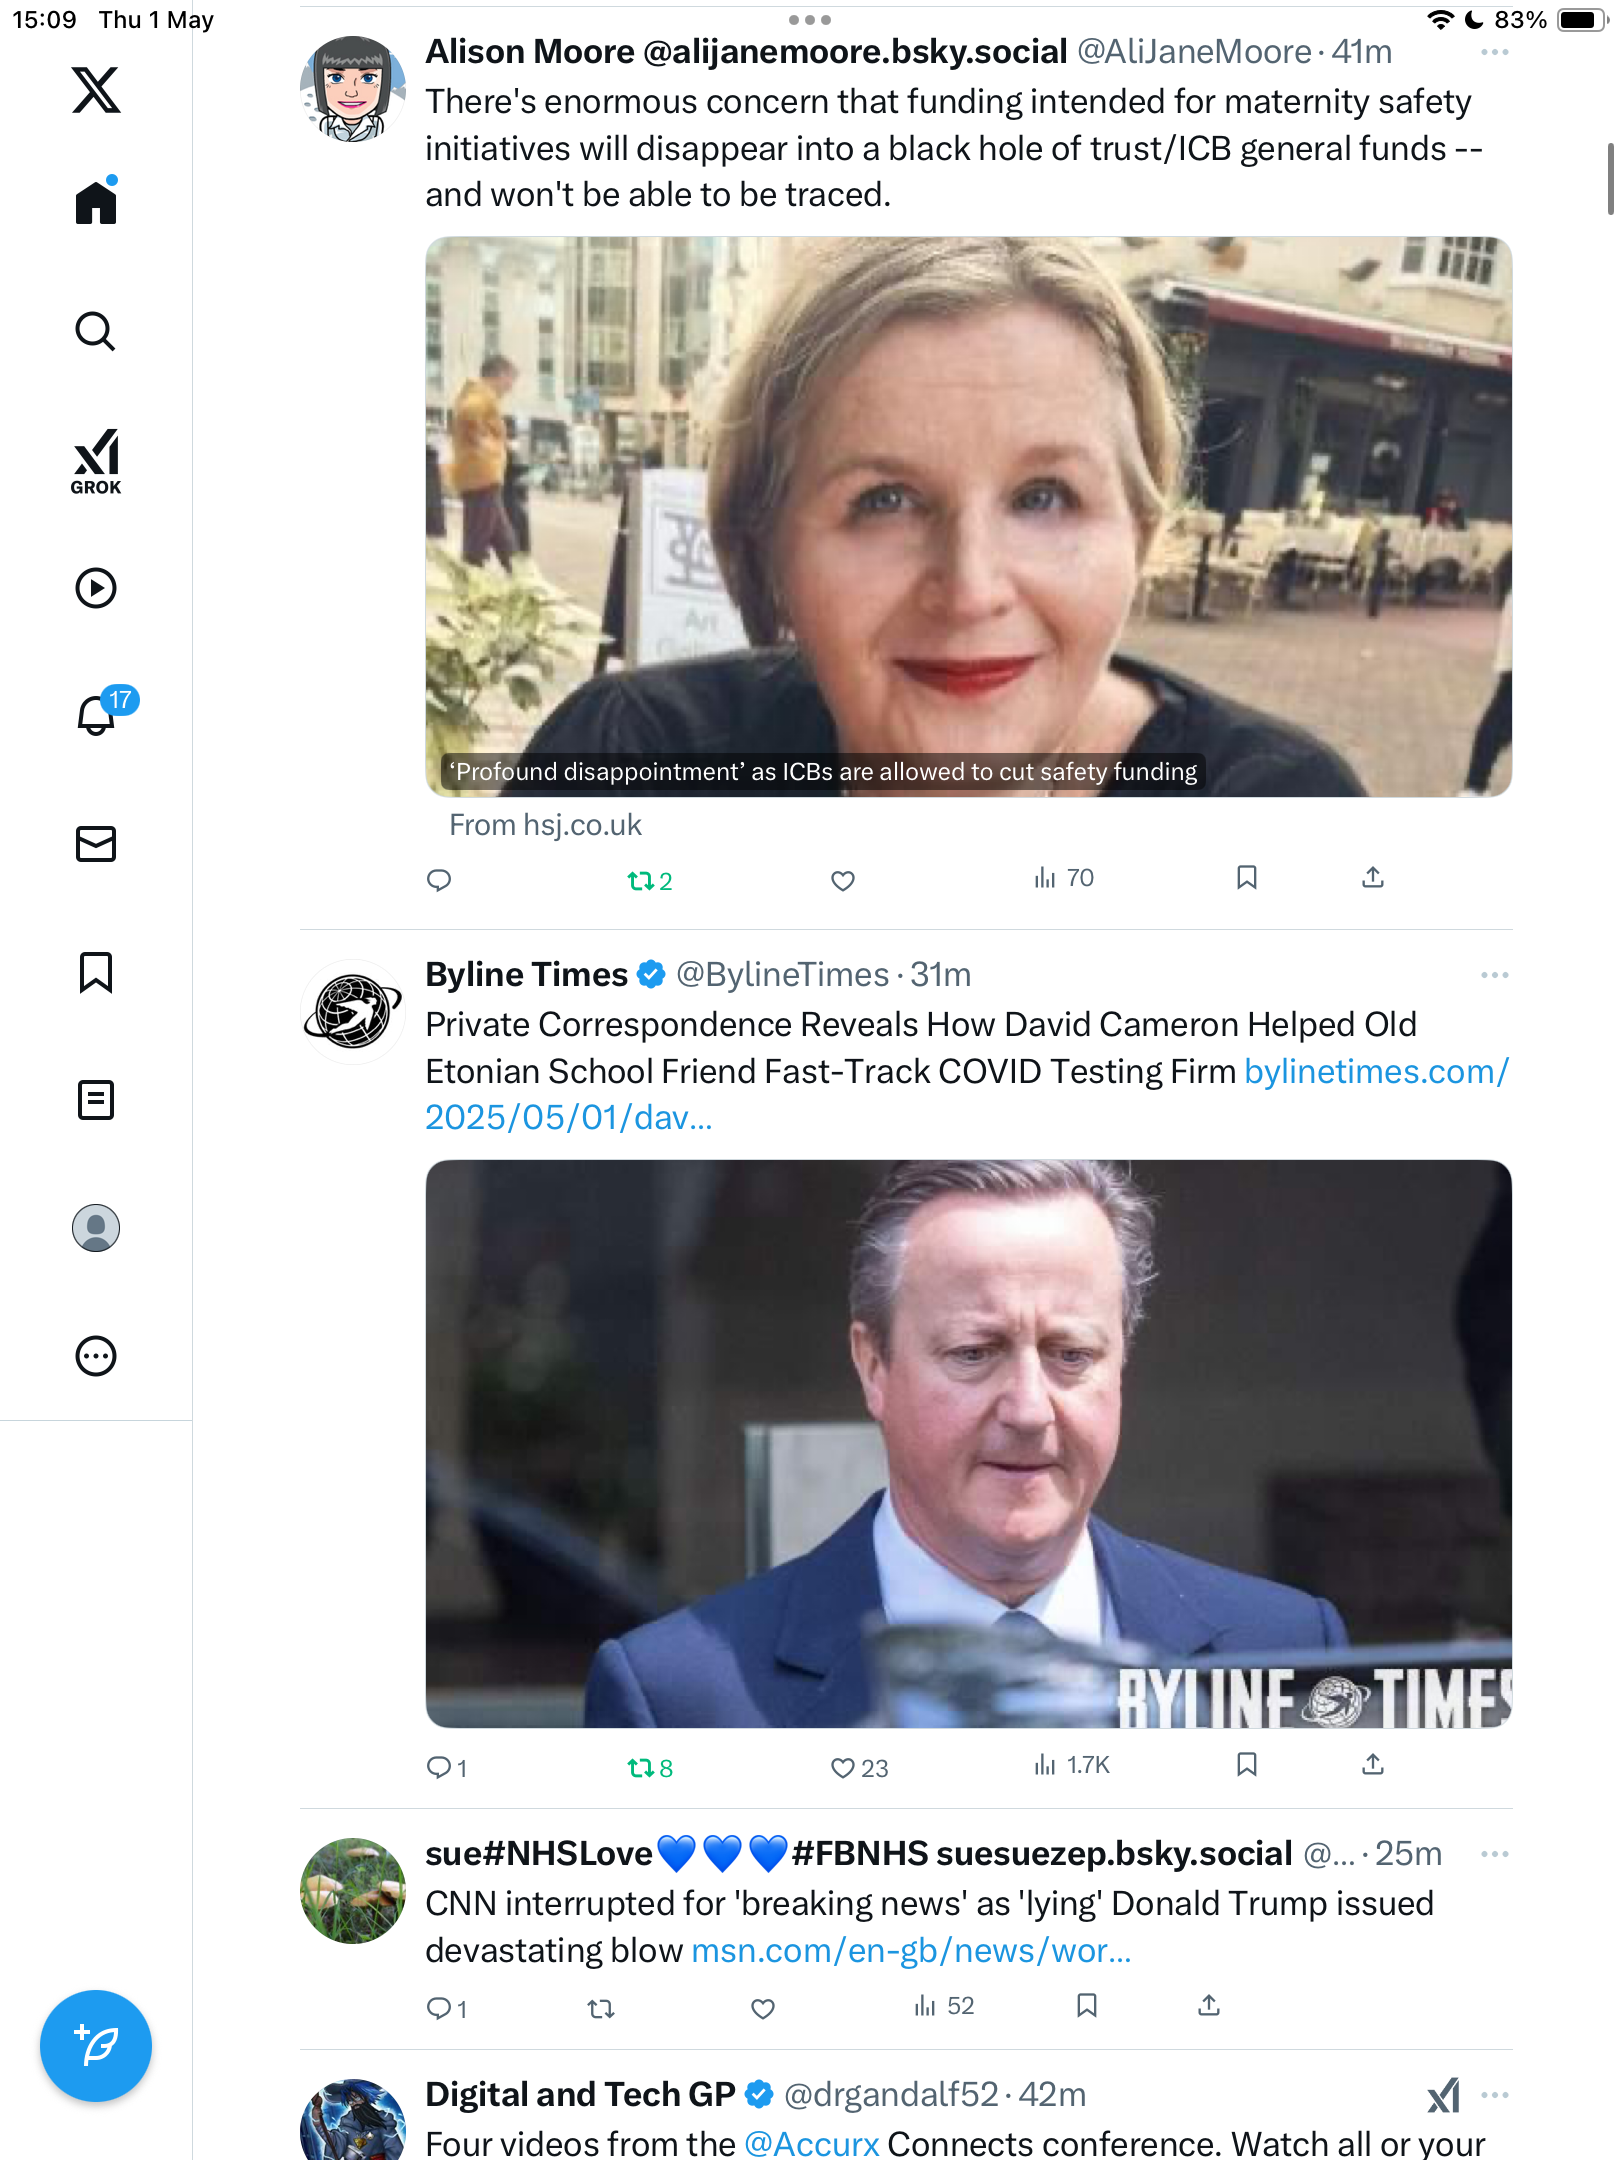The image size is (1620, 2160).
Task: Open the bylinetimes.com article link
Action: point(967,1094)
